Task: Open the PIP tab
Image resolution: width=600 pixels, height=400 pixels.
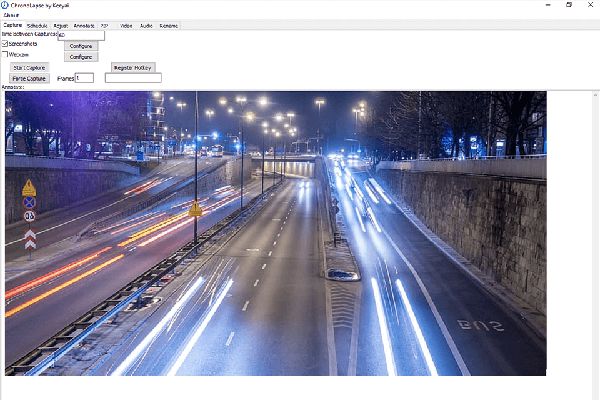Action: click(x=104, y=26)
